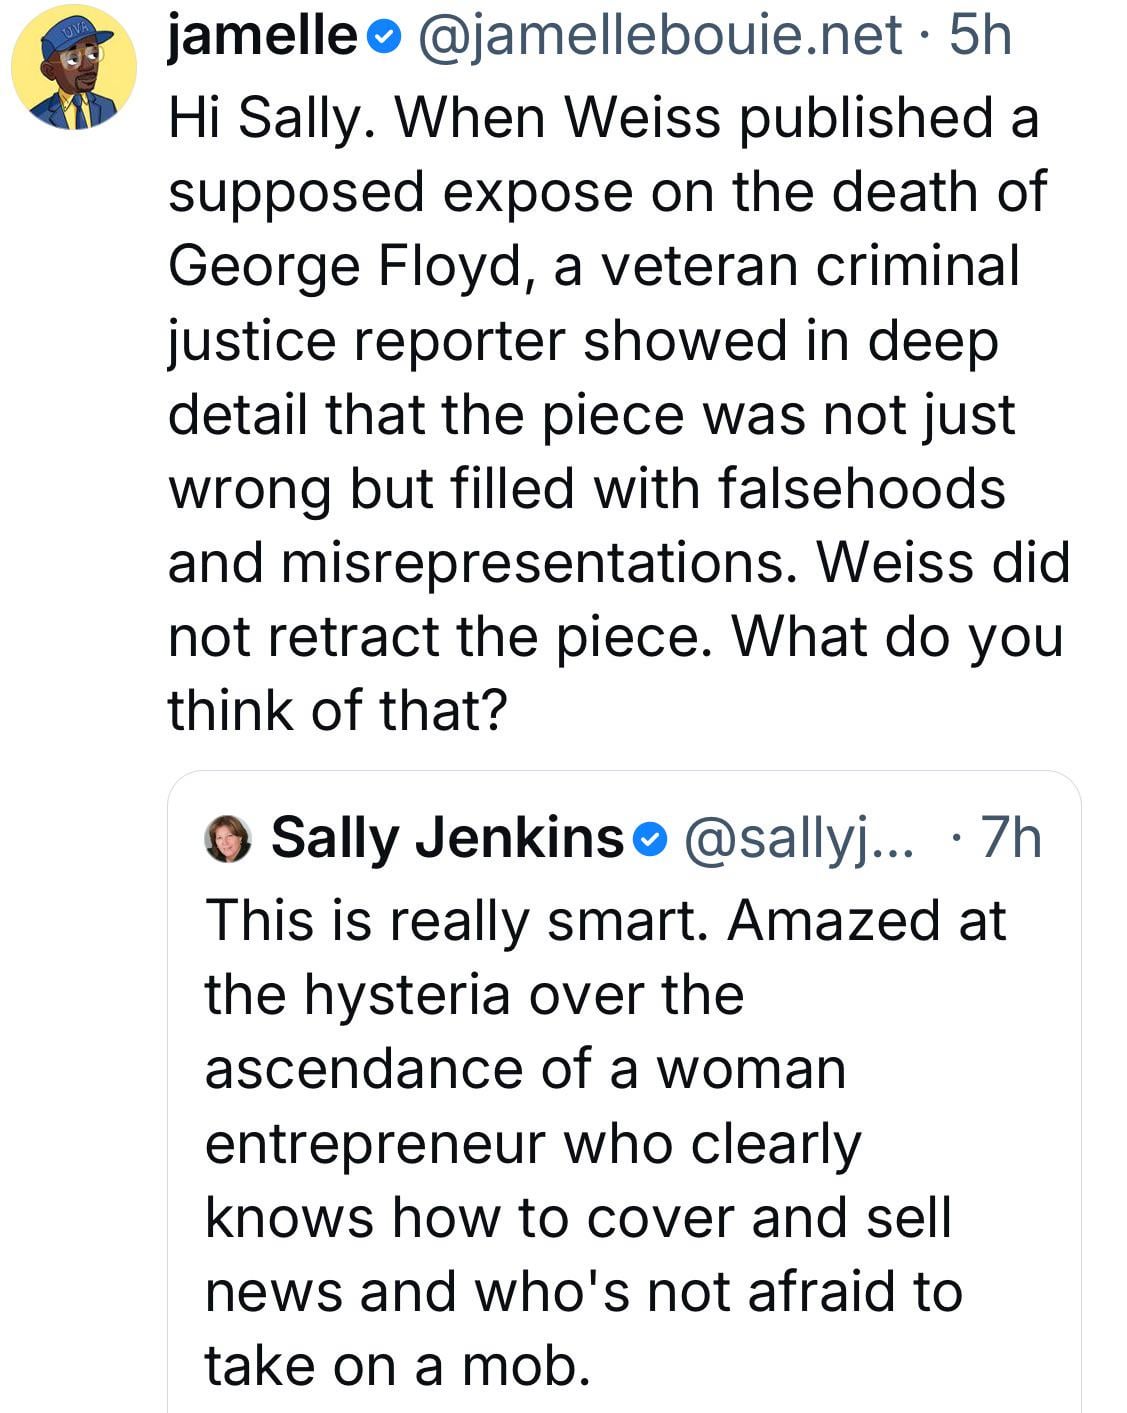Click the 7h quoted post timestamp

[x=1010, y=838]
